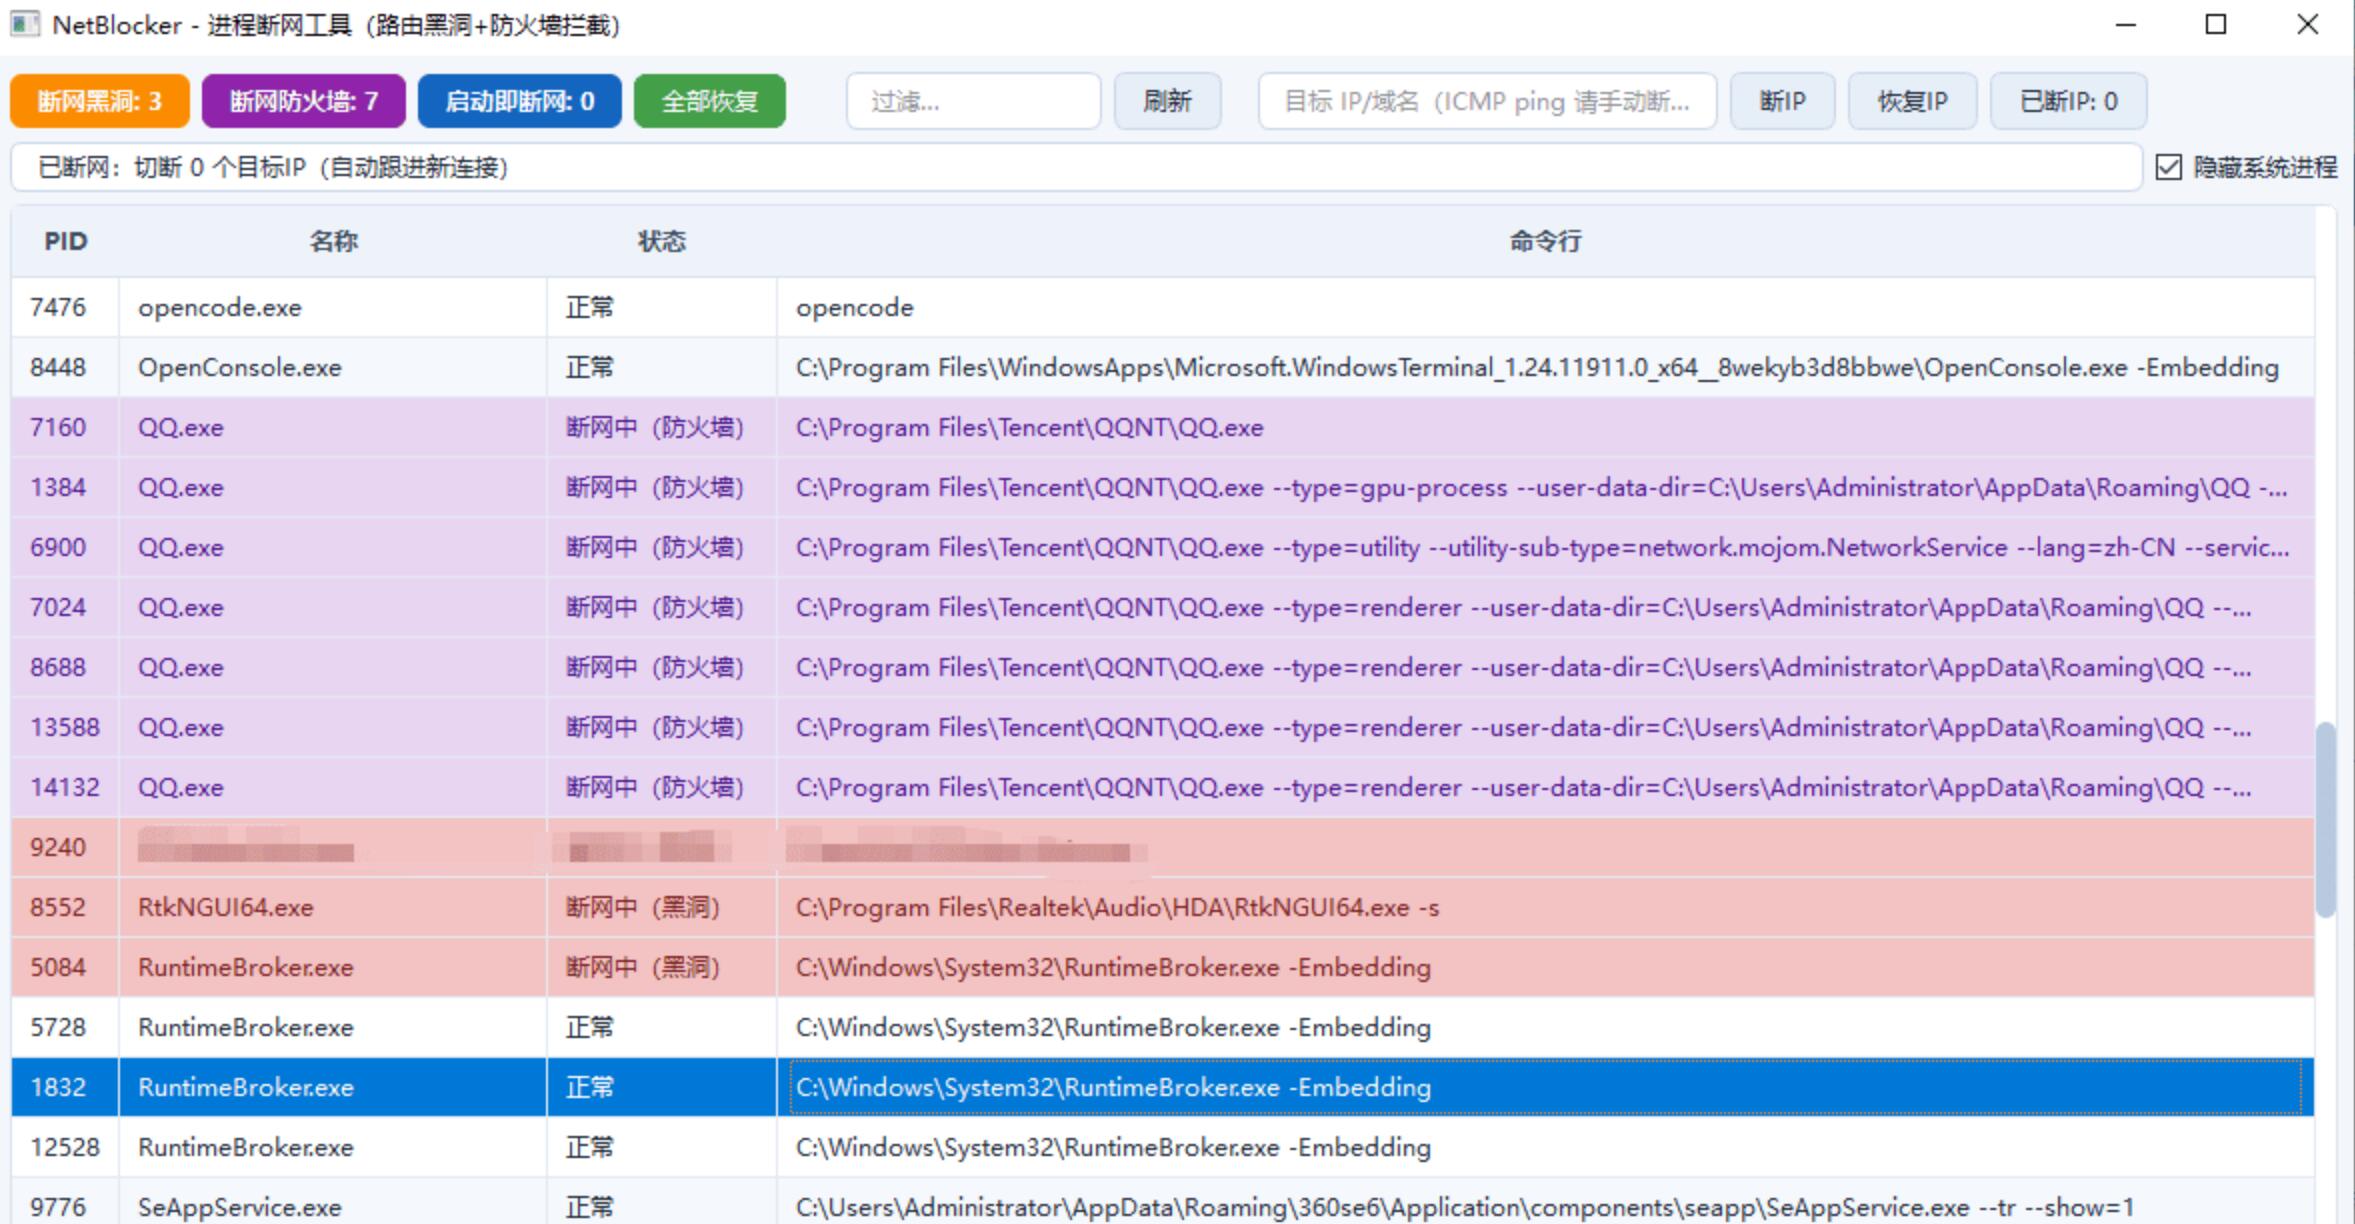Select QQ.exe gpu-process row PID 1384
2355x1224 pixels.
tap(1163, 487)
